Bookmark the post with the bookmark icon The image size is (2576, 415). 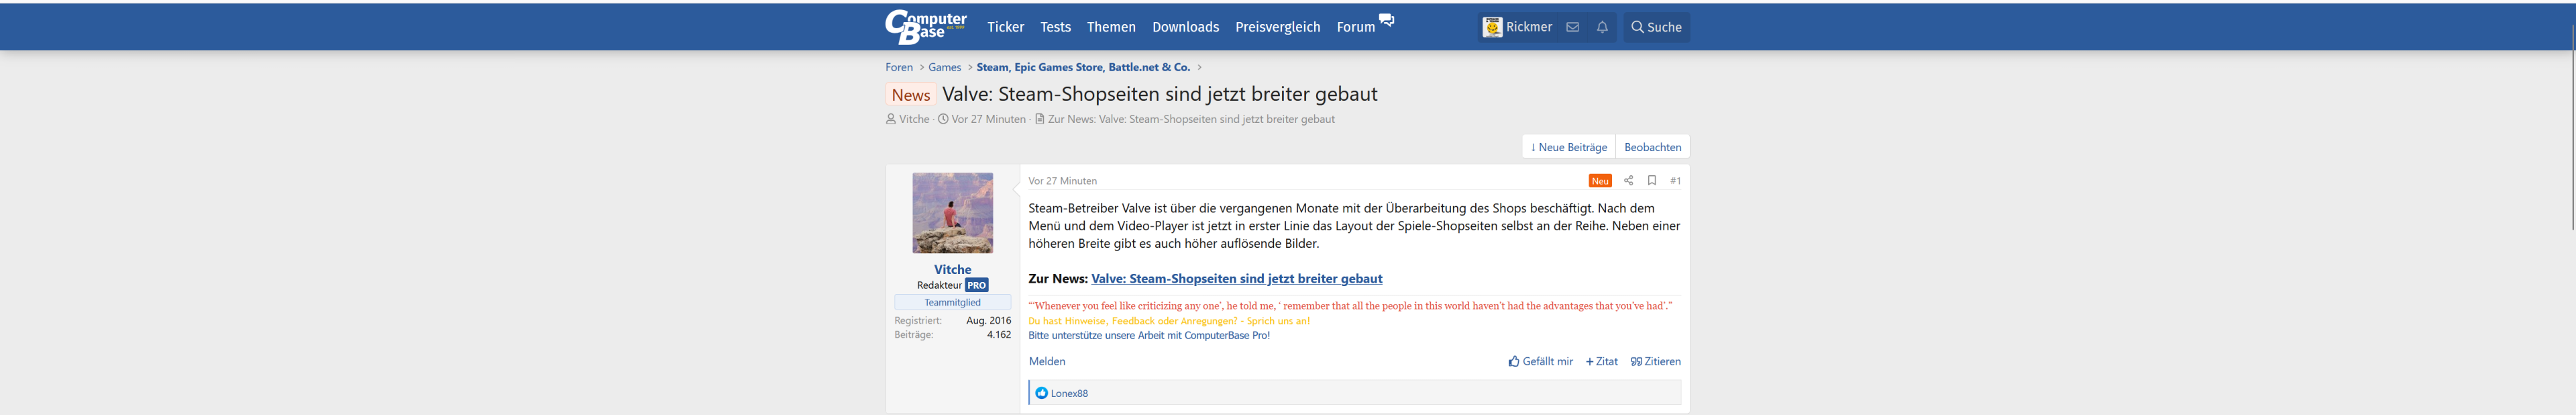coord(1652,181)
